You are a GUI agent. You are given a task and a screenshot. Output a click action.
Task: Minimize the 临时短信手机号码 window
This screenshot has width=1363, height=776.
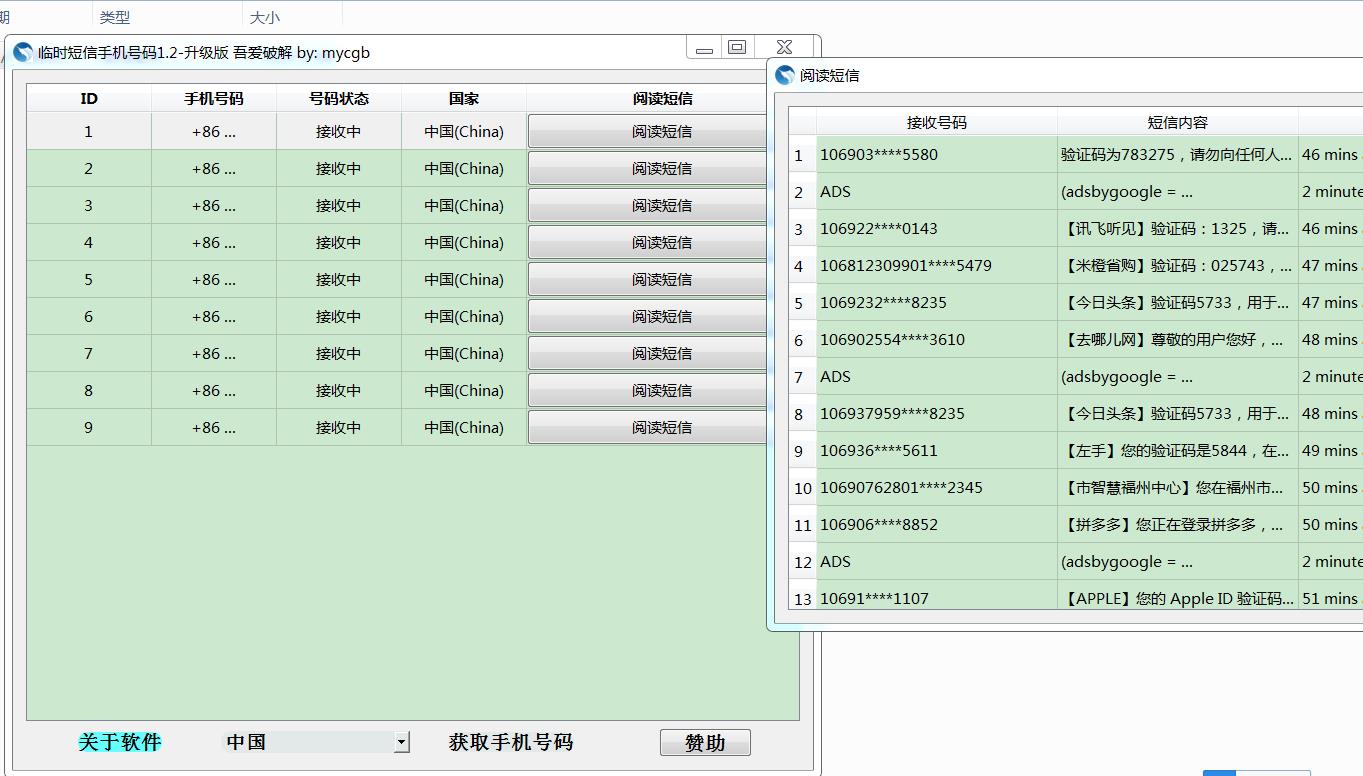pos(704,48)
